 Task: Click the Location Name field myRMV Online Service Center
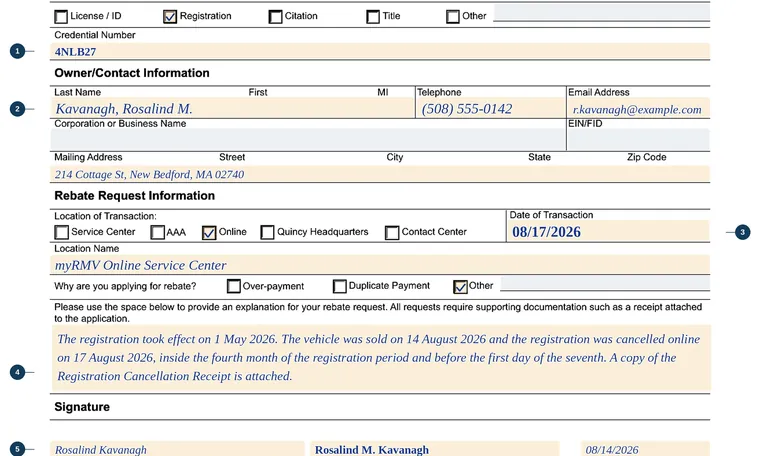click(x=380, y=265)
